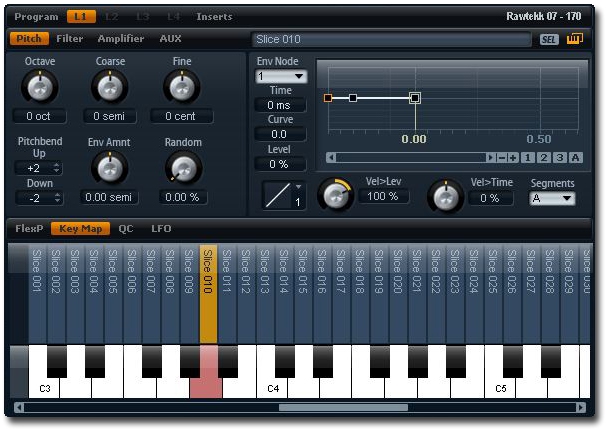The height and width of the screenshot is (429, 606).
Task: Open the LFO tab
Action: coord(161,228)
